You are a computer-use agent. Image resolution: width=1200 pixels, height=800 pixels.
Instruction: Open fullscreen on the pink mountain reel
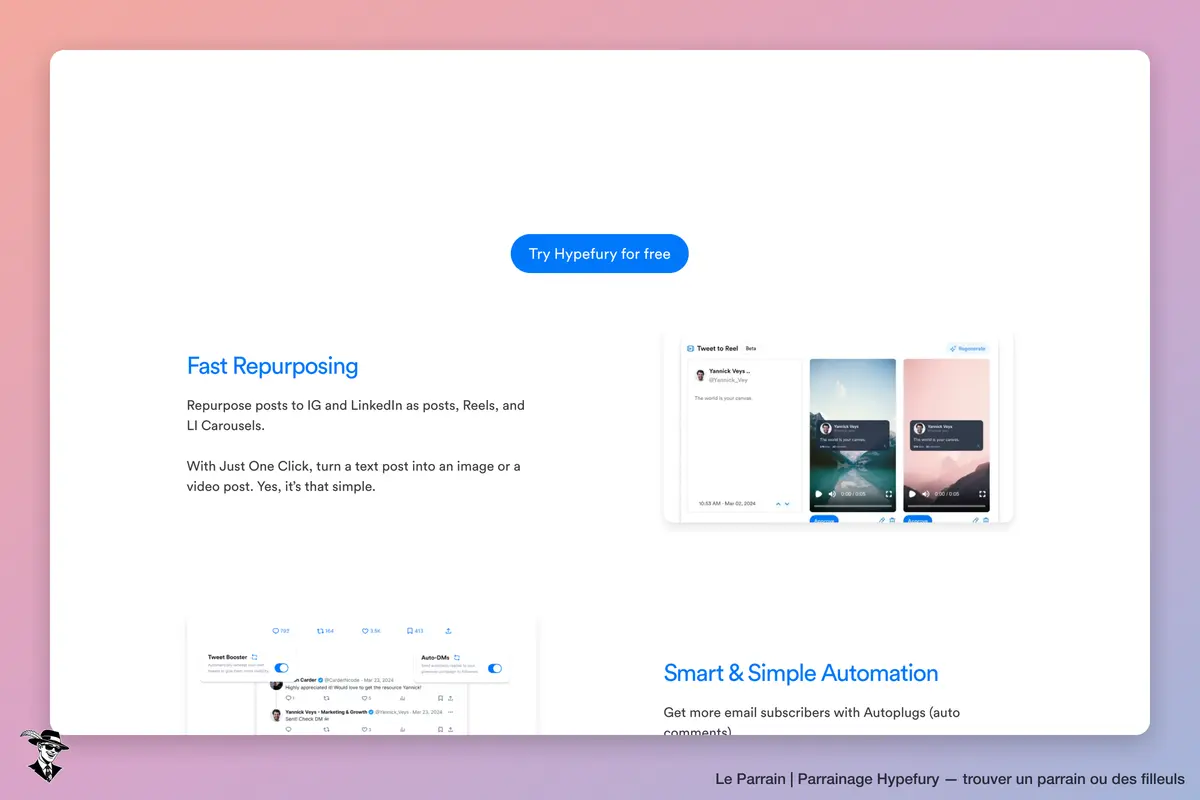point(983,494)
